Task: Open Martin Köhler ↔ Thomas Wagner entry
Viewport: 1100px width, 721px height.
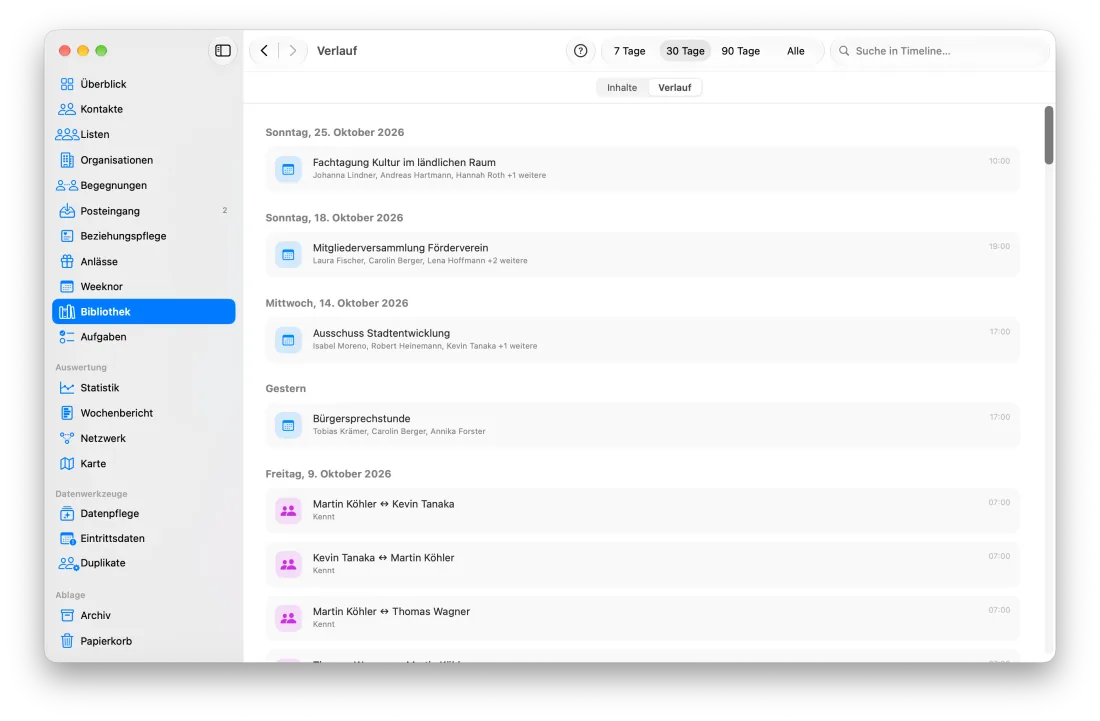Action: point(642,618)
